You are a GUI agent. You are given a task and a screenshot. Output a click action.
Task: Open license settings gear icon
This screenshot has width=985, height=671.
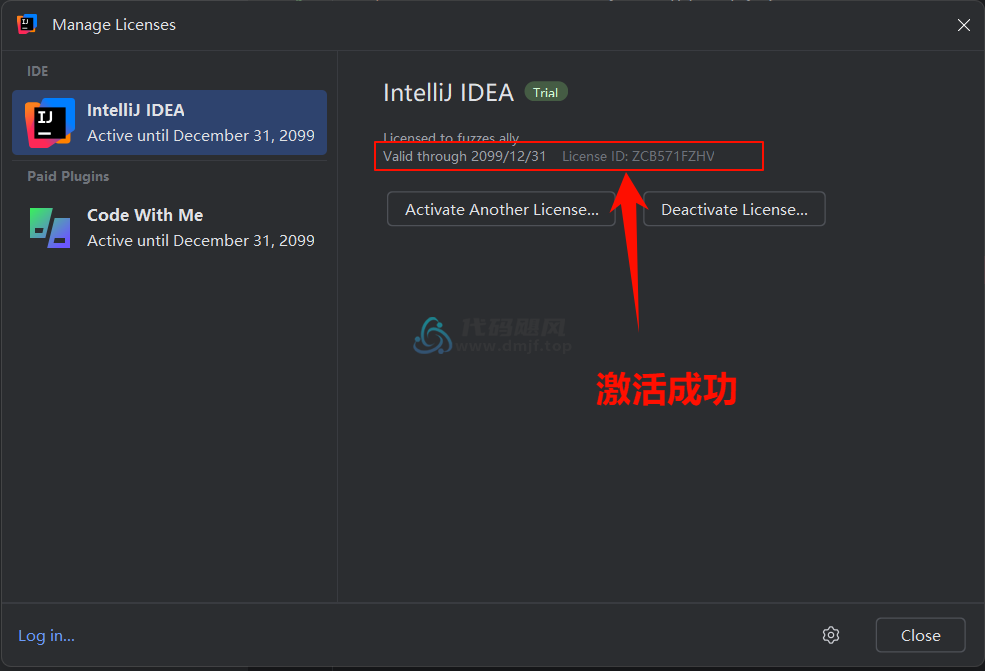[x=831, y=635]
